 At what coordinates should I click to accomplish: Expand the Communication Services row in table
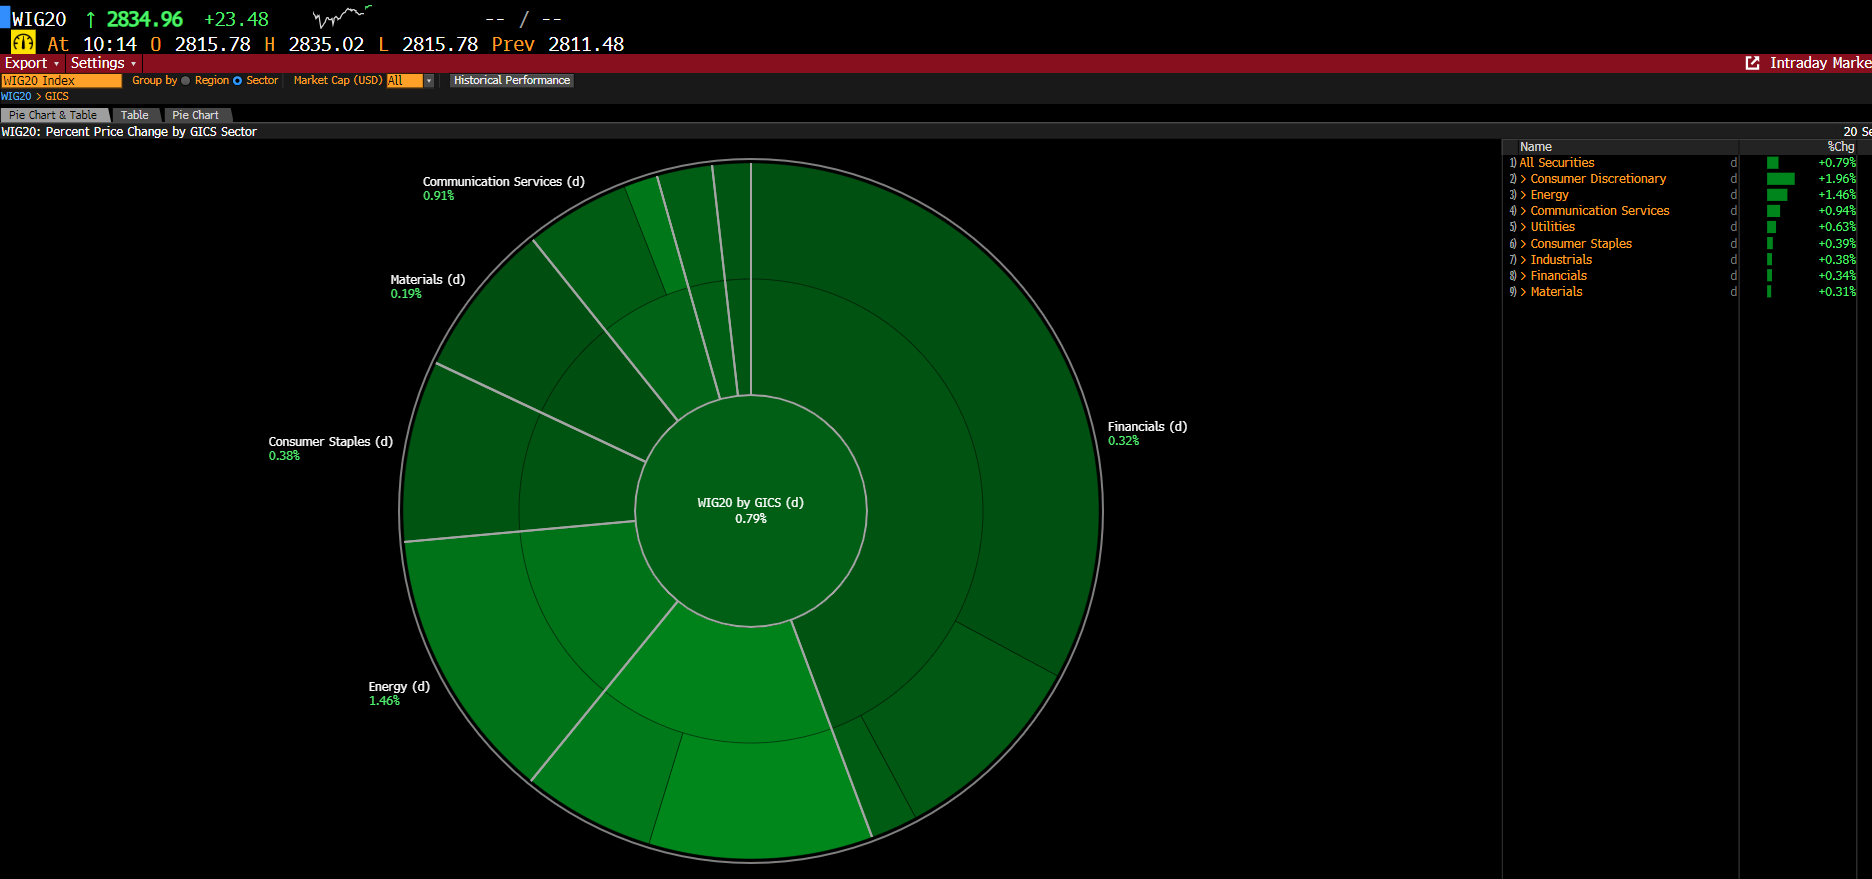coord(1523,211)
